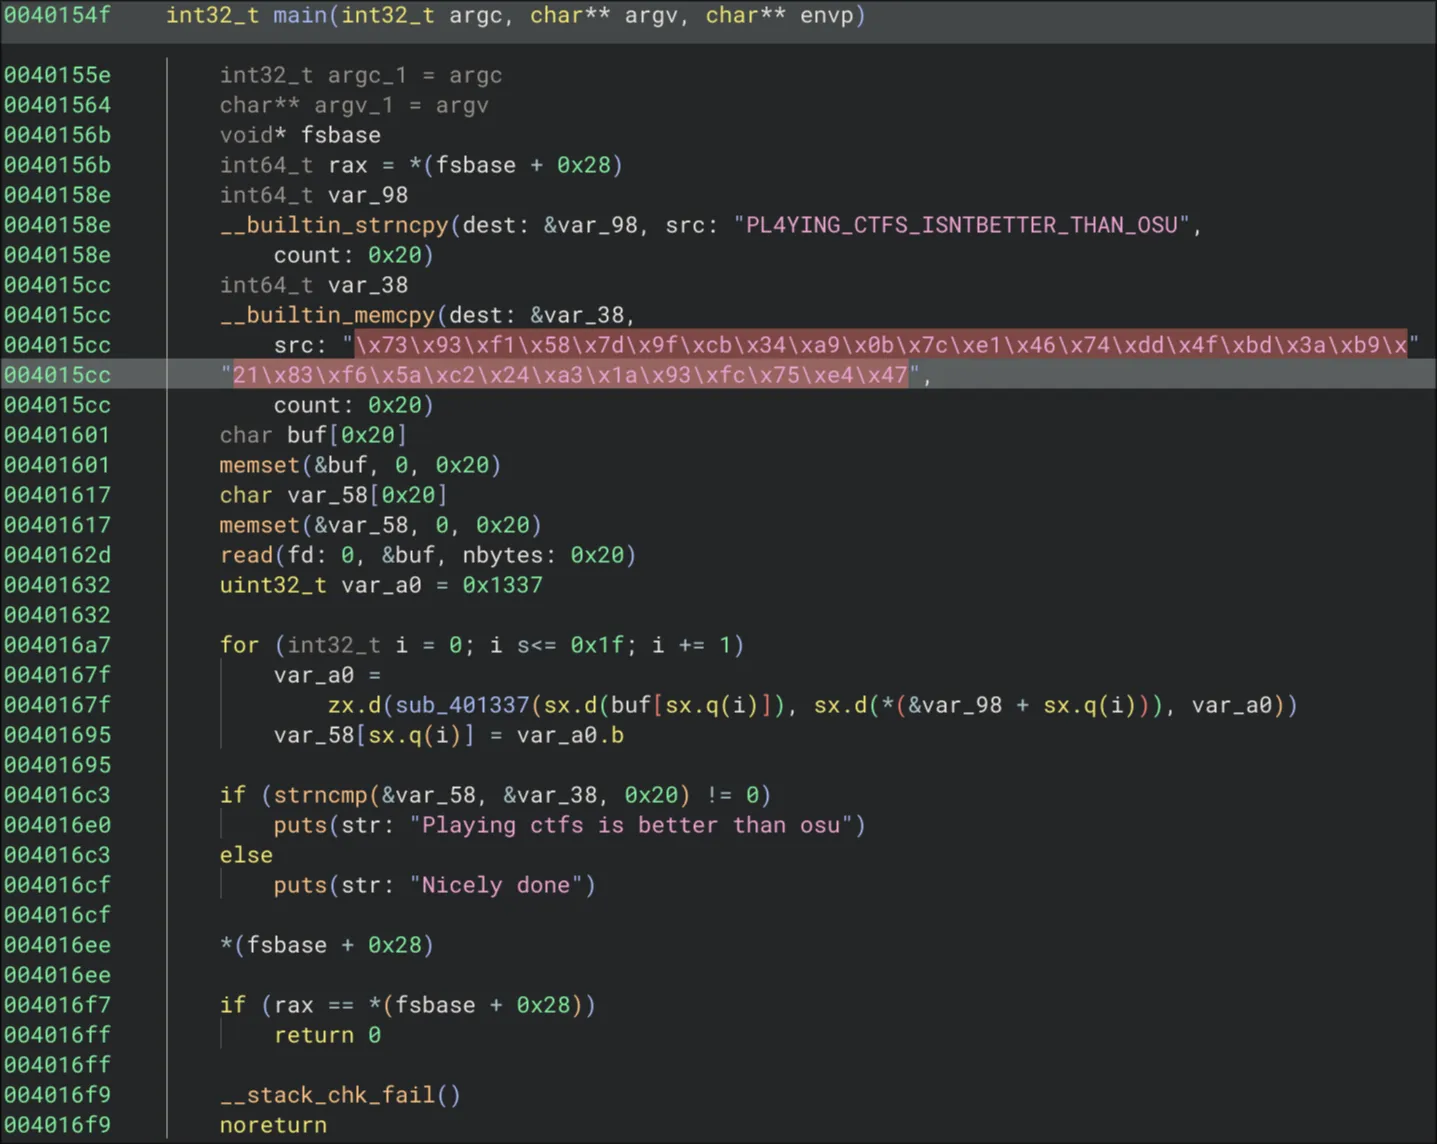1437x1144 pixels.
Task: Click the read function call
Action: tap(246, 555)
